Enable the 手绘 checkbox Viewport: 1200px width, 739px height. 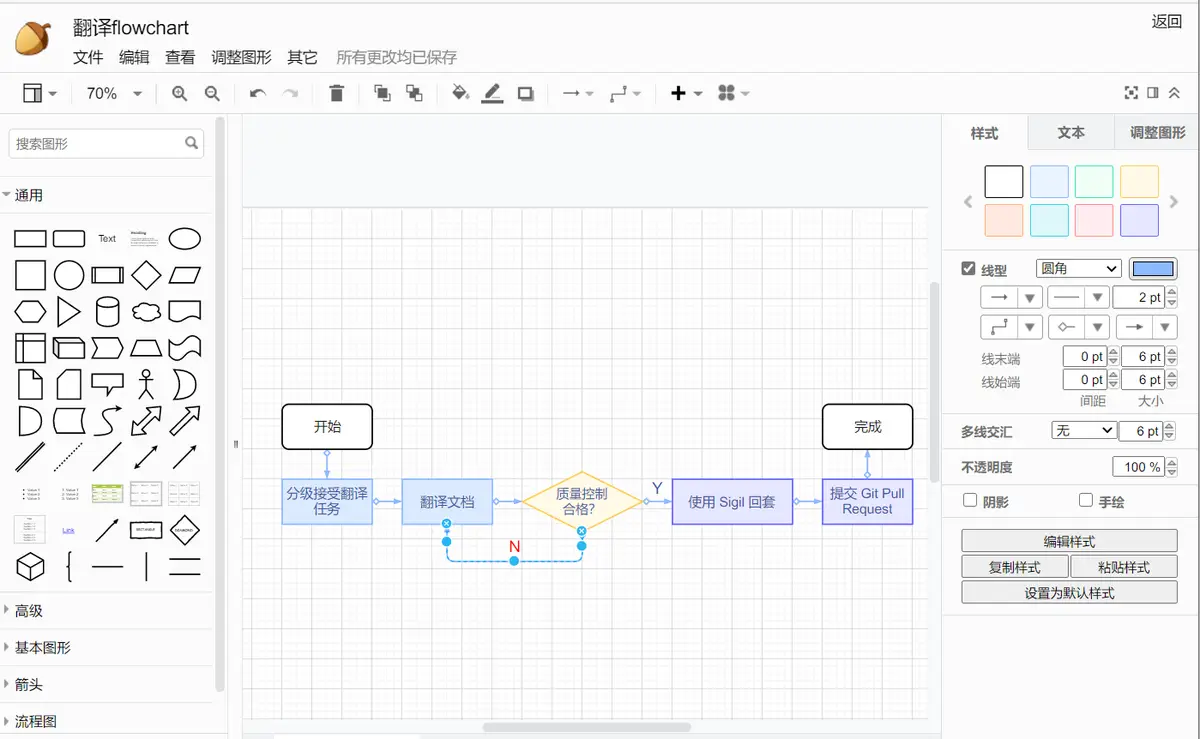pos(1085,500)
